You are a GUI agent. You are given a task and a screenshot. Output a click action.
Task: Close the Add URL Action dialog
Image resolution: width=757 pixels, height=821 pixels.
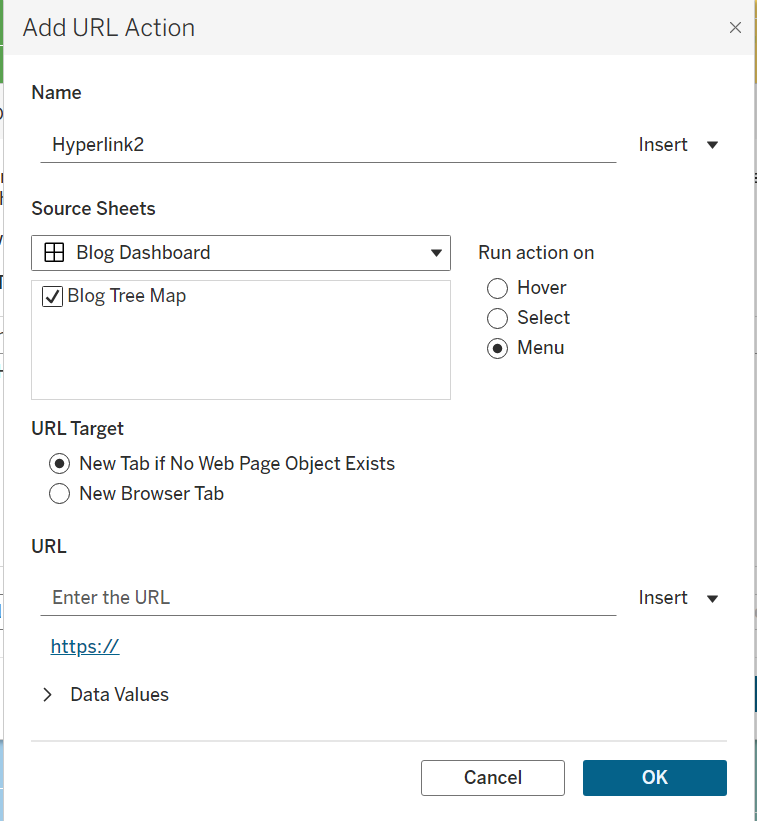click(x=735, y=28)
